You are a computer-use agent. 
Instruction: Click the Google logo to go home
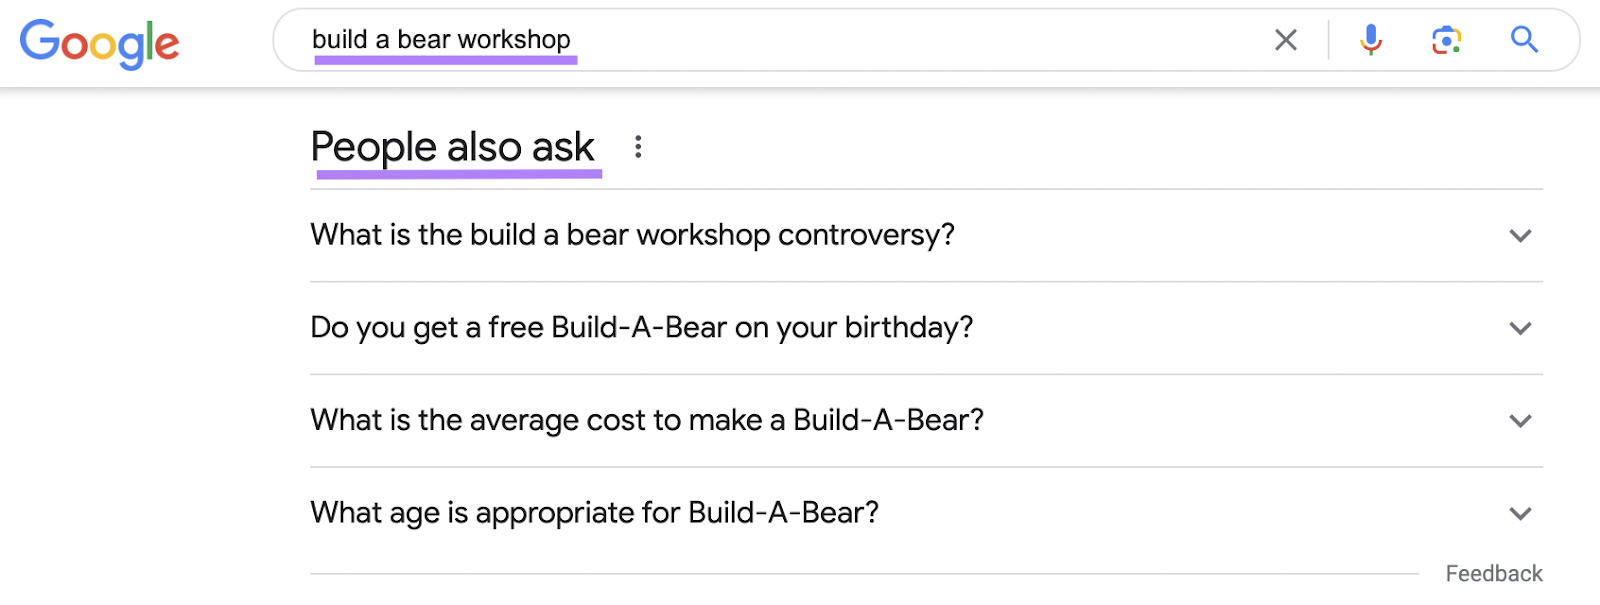point(98,42)
